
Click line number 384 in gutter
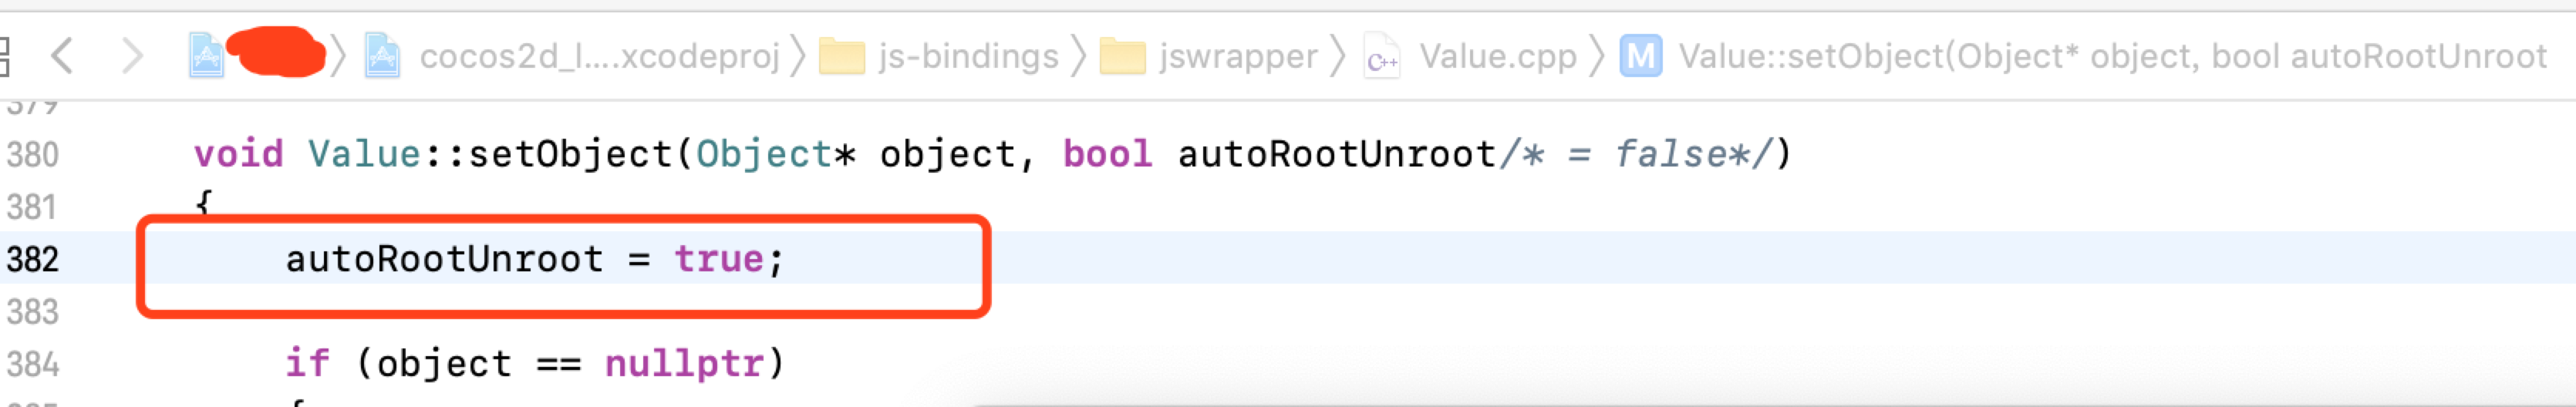33,364
